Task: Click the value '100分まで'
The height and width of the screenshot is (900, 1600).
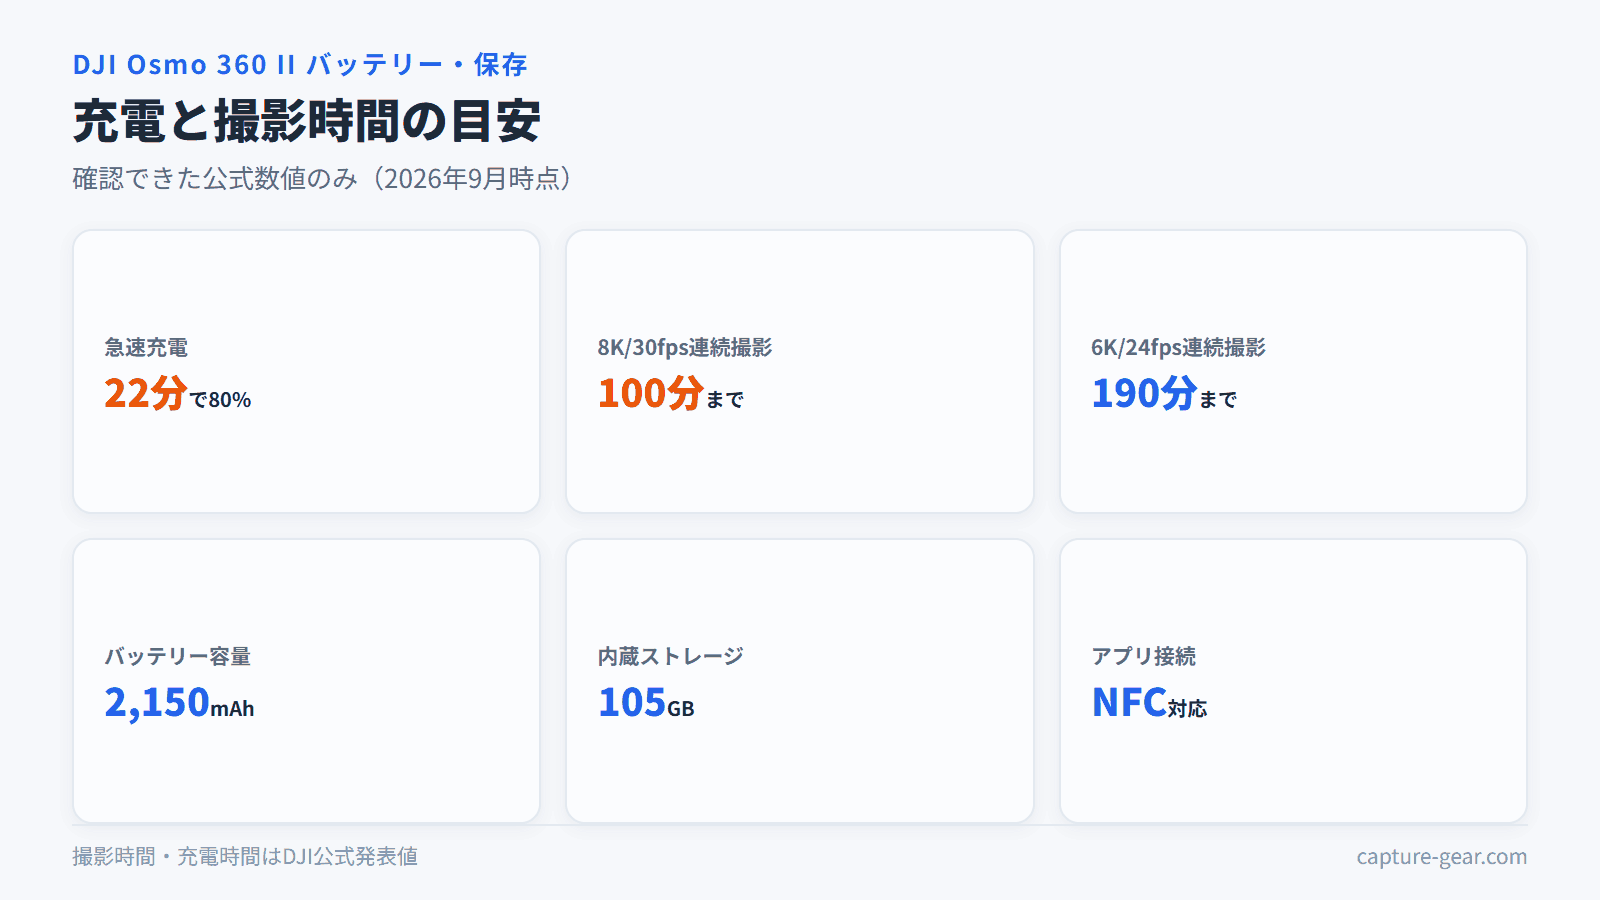Action: click(671, 393)
